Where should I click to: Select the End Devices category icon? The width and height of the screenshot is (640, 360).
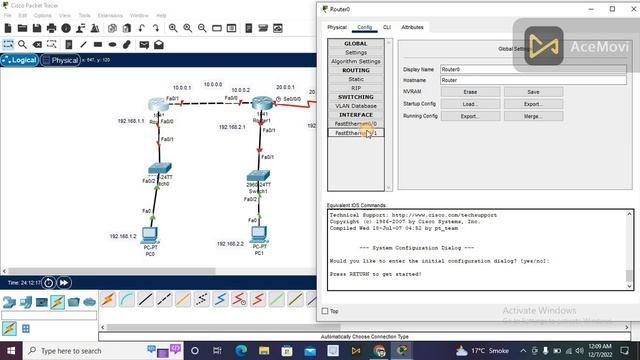[25, 302]
